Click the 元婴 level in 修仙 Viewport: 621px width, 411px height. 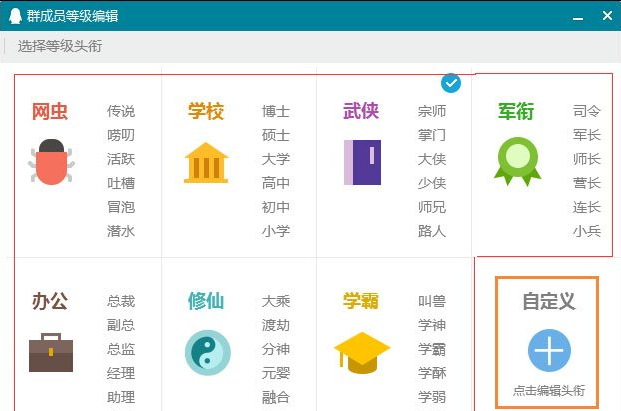coord(276,373)
